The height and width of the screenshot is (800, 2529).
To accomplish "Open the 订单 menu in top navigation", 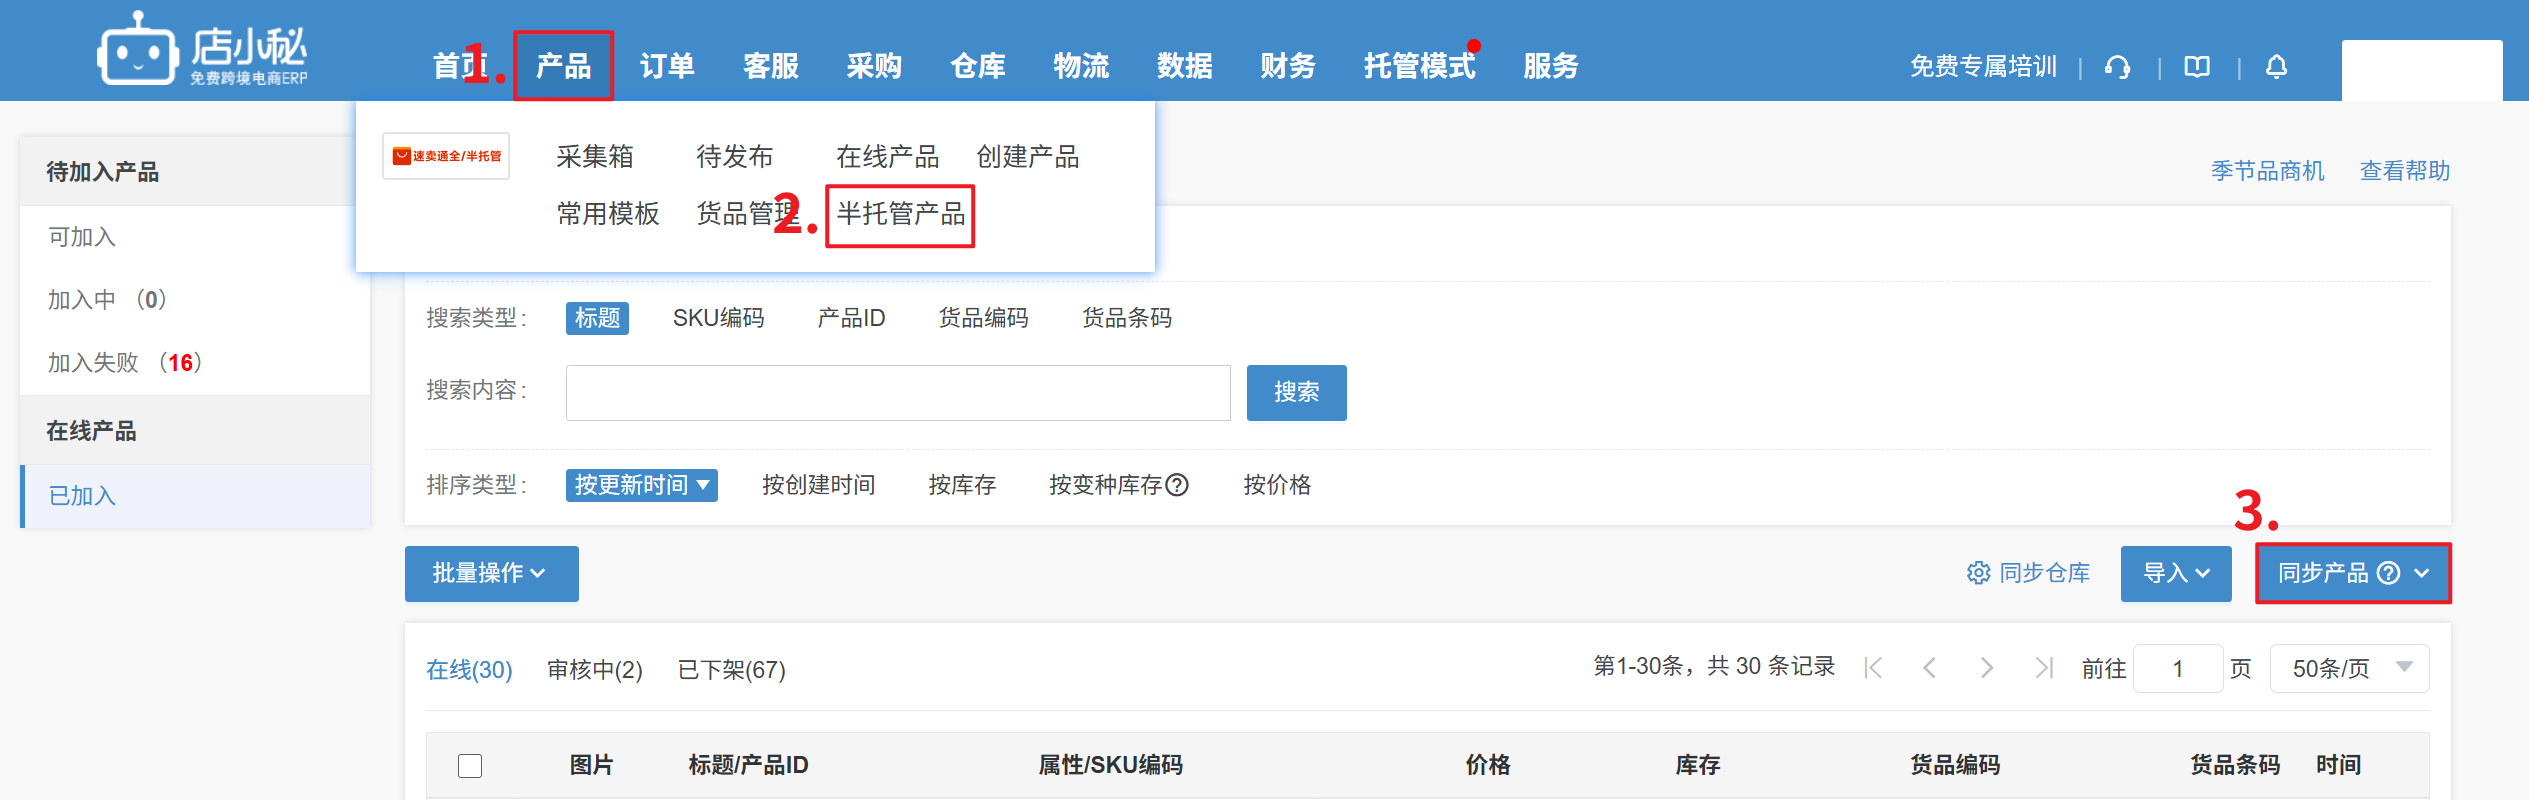I will click(667, 66).
